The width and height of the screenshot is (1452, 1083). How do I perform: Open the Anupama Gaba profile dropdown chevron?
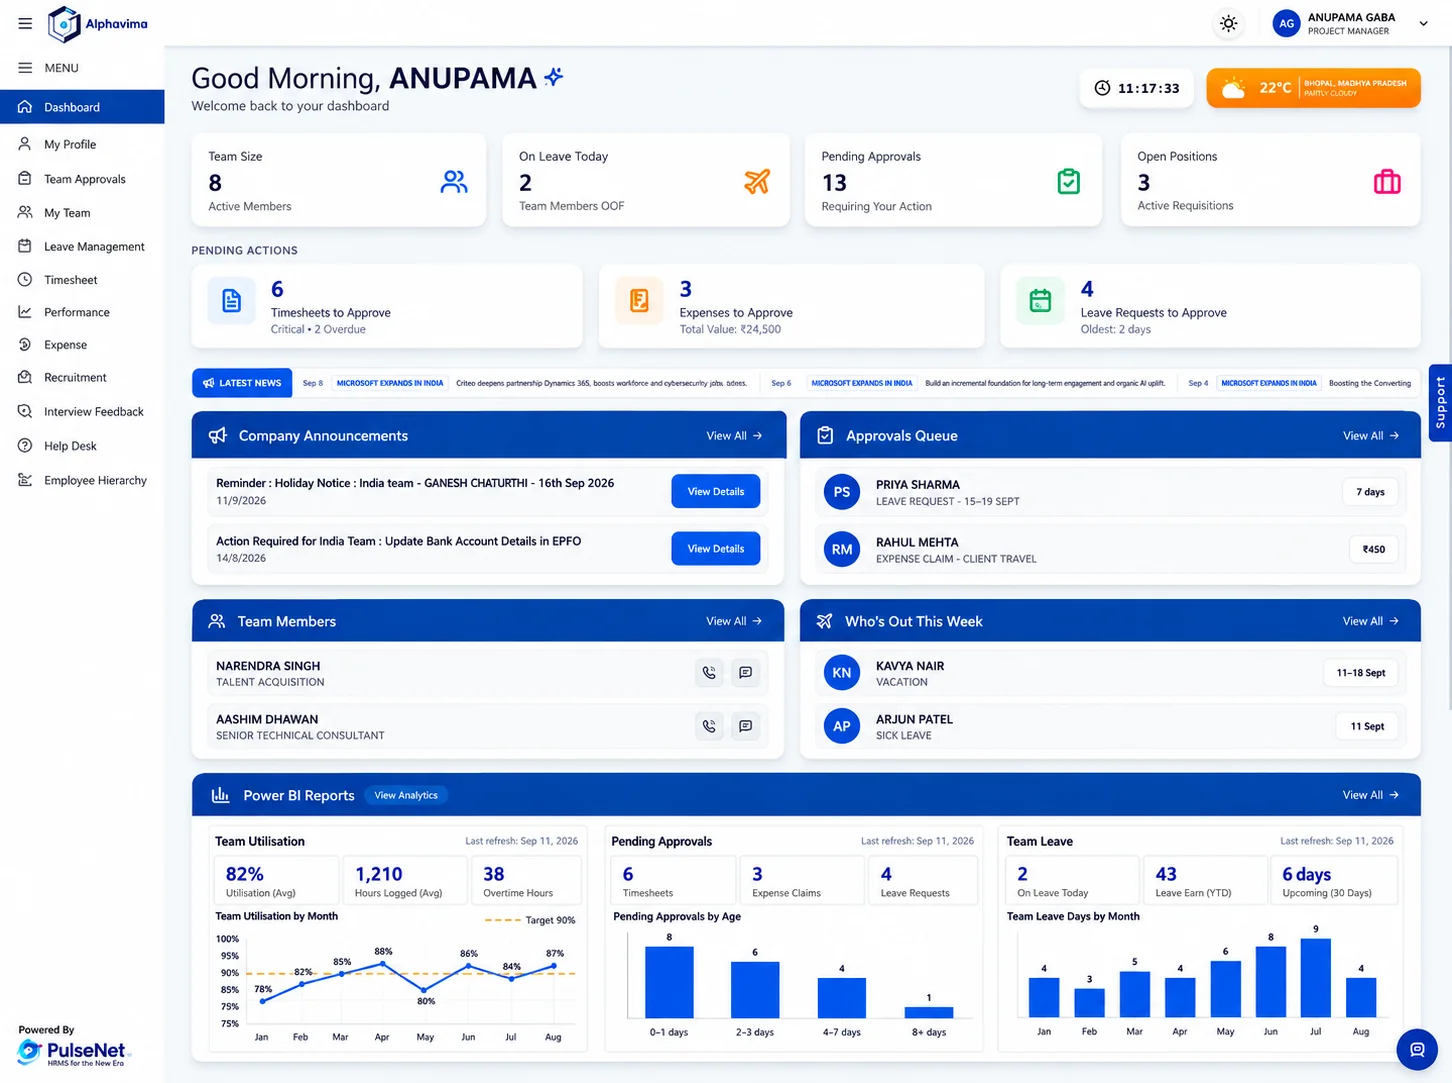tap(1423, 24)
